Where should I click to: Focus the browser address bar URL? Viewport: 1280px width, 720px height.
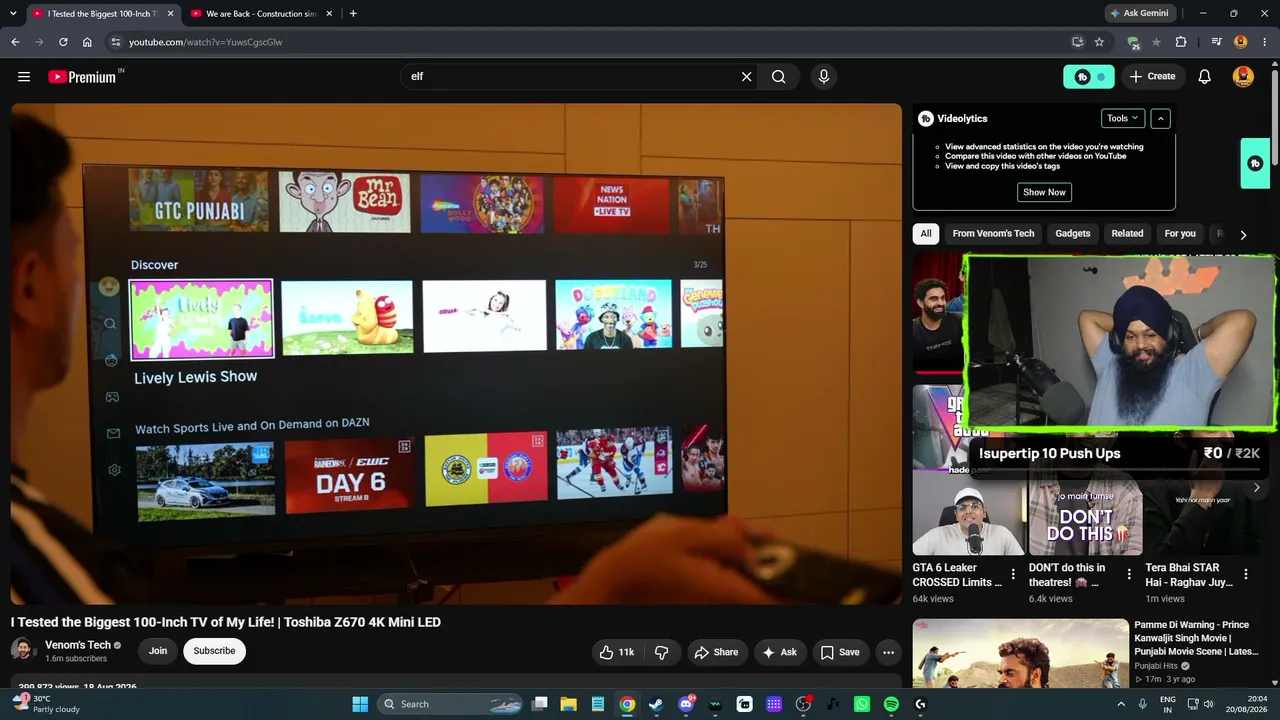pyautogui.click(x=205, y=42)
